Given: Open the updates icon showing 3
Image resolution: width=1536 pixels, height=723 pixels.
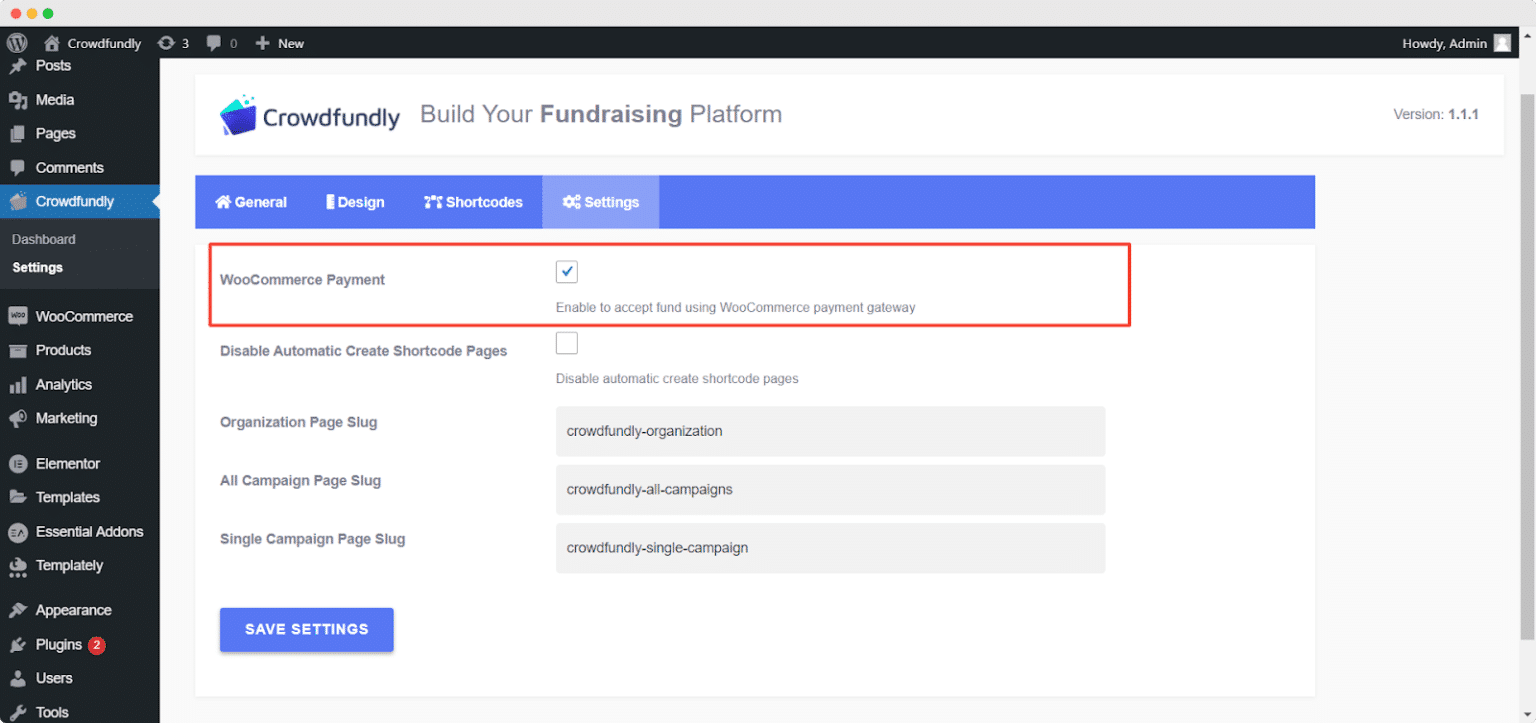Looking at the screenshot, I should tap(166, 43).
